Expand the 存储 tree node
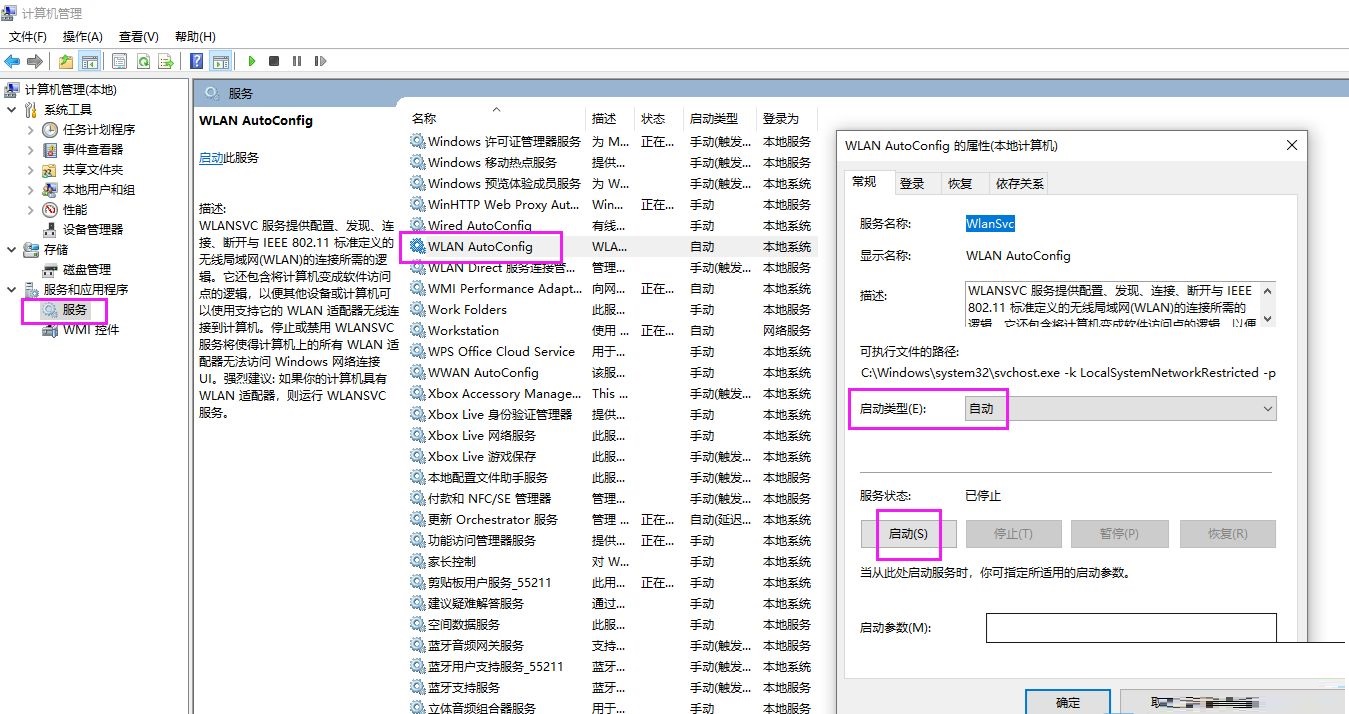This screenshot has height=714, width=1349. pos(10,249)
